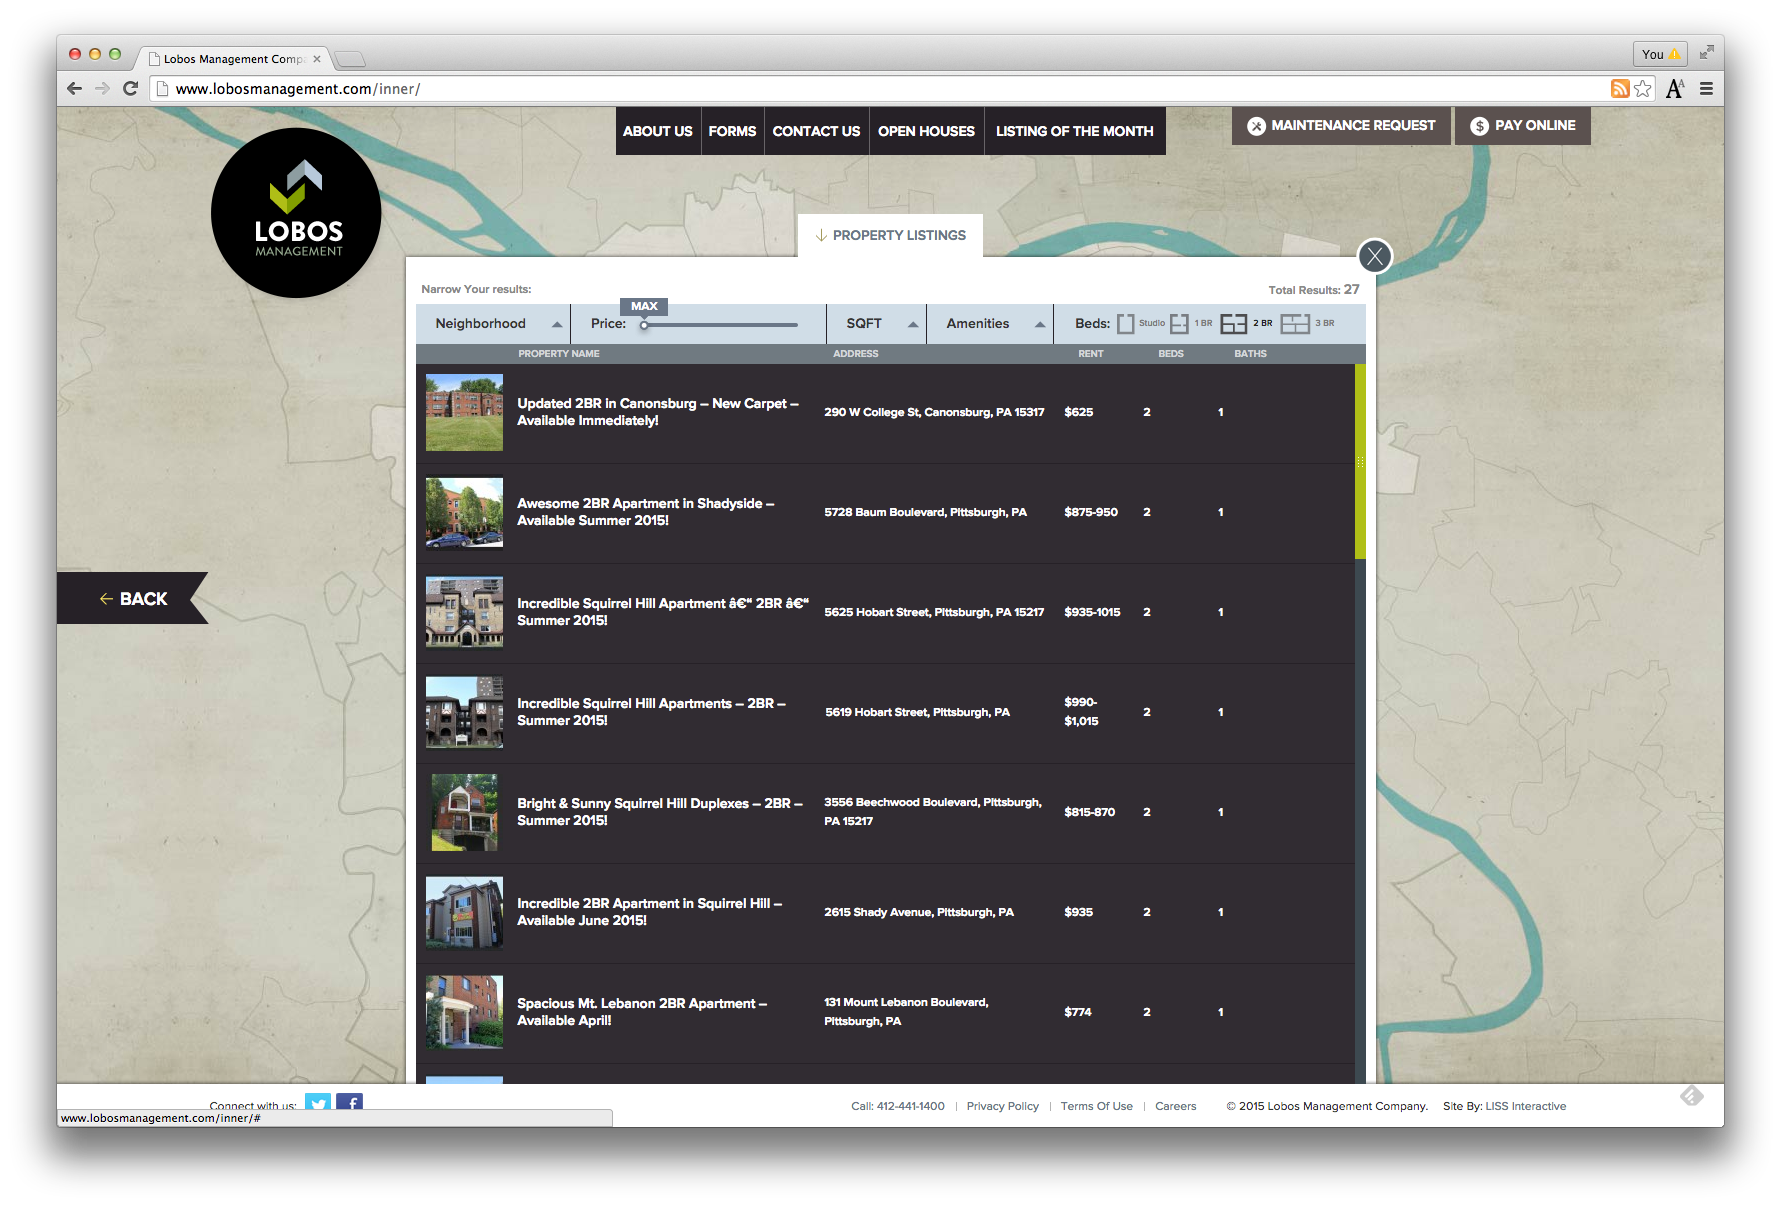Click the RSS feed icon in address bar

pyautogui.click(x=1620, y=89)
